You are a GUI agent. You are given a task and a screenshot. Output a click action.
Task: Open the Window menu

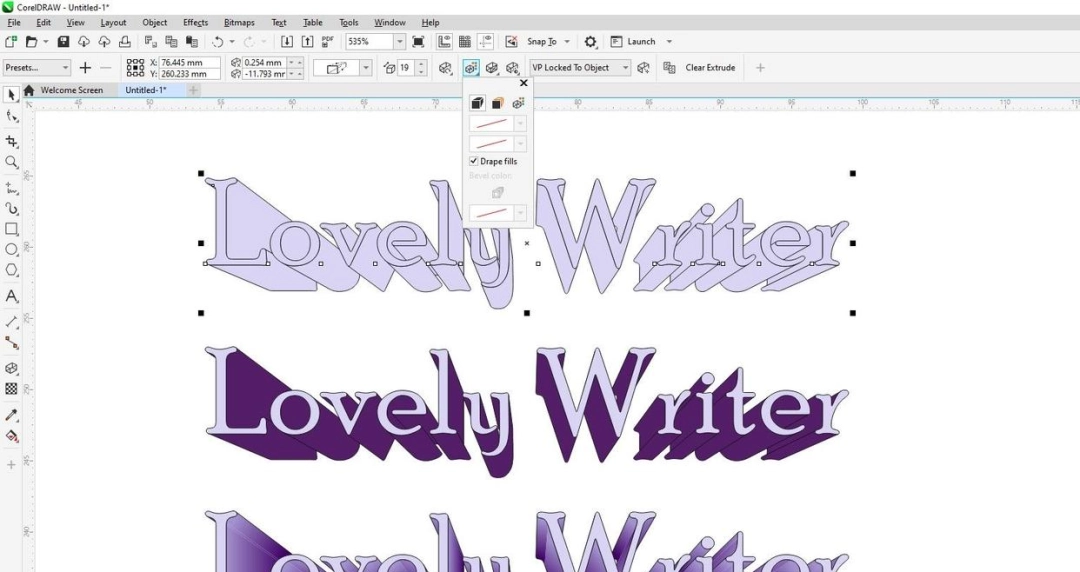click(389, 23)
